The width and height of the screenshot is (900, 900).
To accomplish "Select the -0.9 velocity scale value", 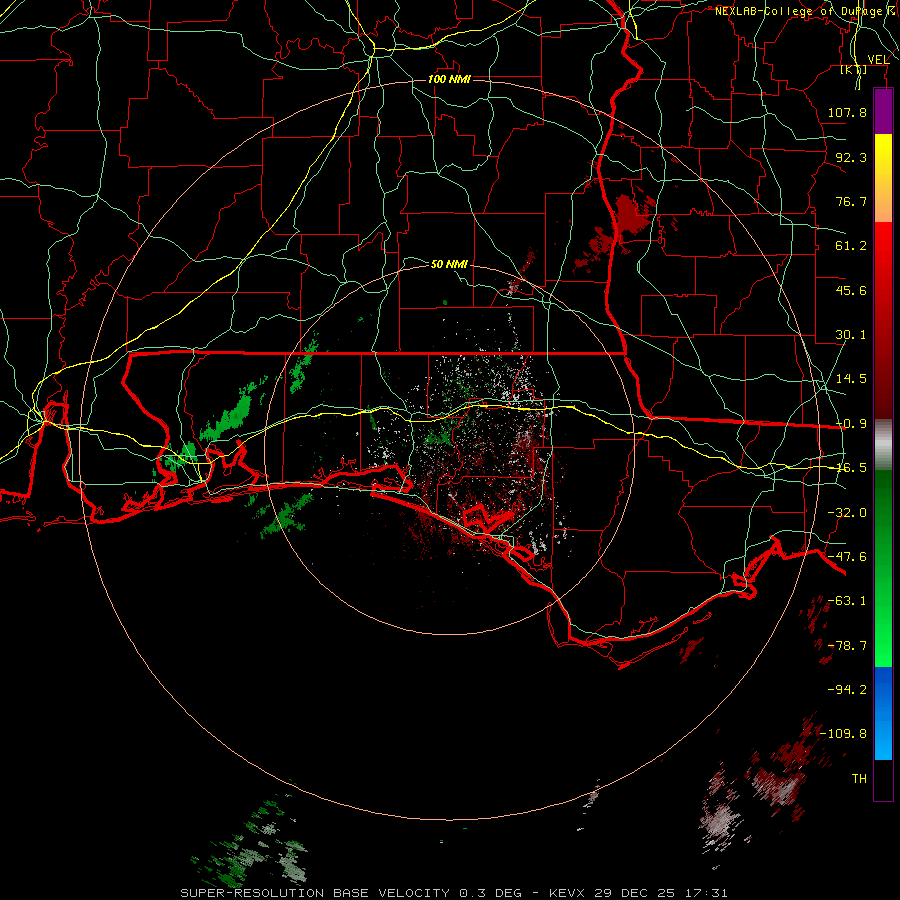I will (852, 424).
